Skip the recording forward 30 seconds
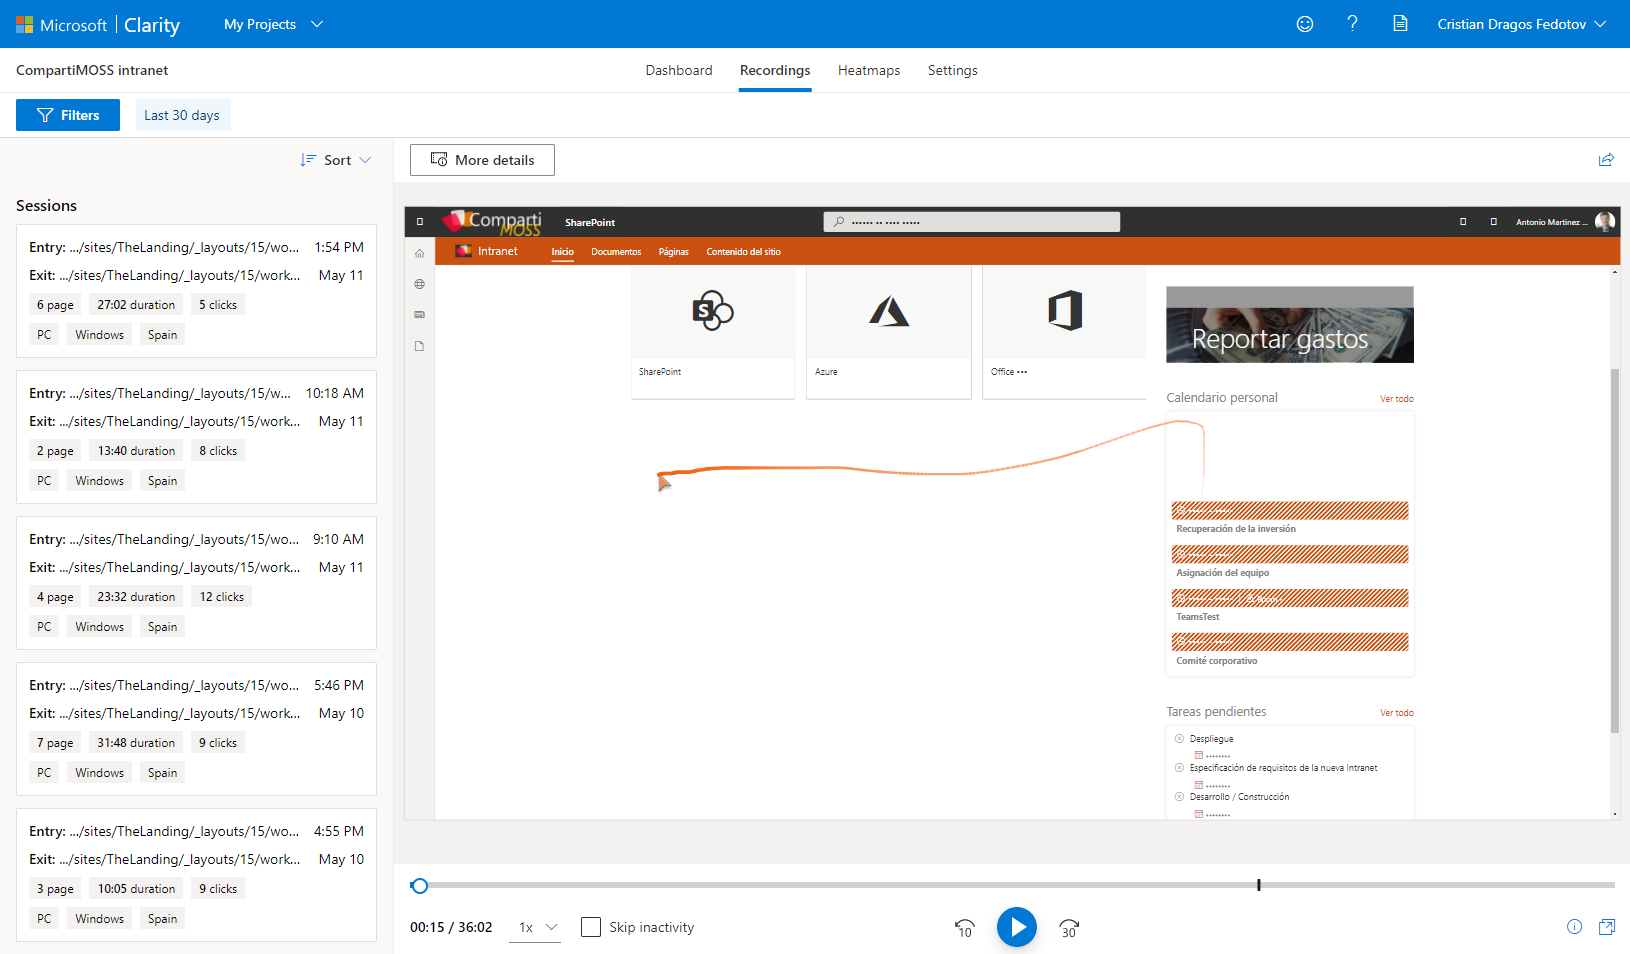The height and width of the screenshot is (954, 1630). (x=1069, y=927)
